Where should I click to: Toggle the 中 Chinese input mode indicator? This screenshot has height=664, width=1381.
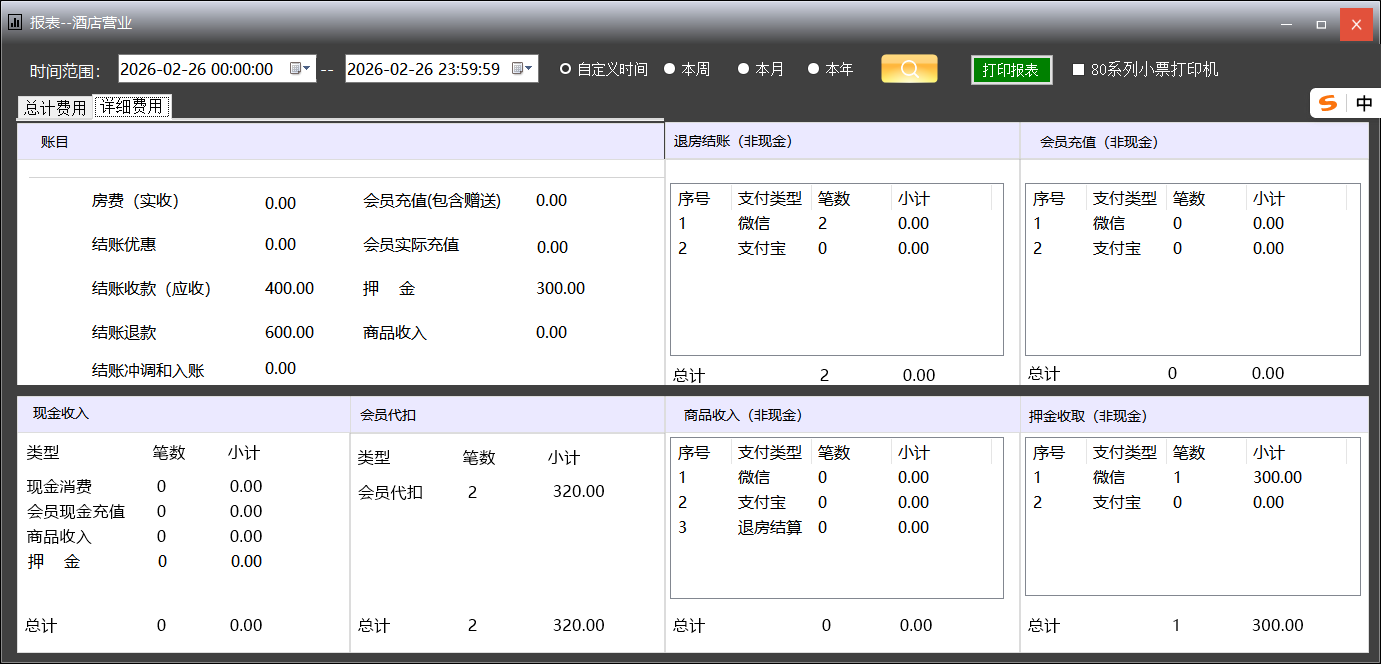coord(1364,103)
